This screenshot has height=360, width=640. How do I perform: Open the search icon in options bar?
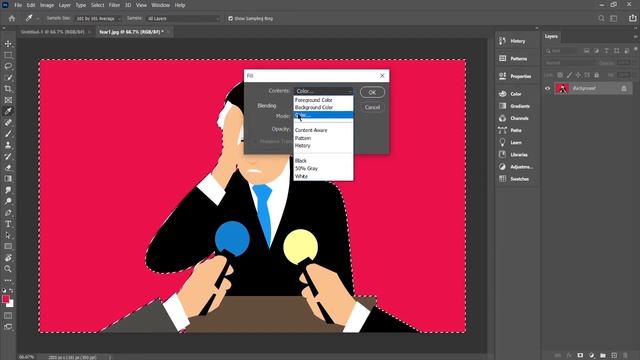point(601,18)
